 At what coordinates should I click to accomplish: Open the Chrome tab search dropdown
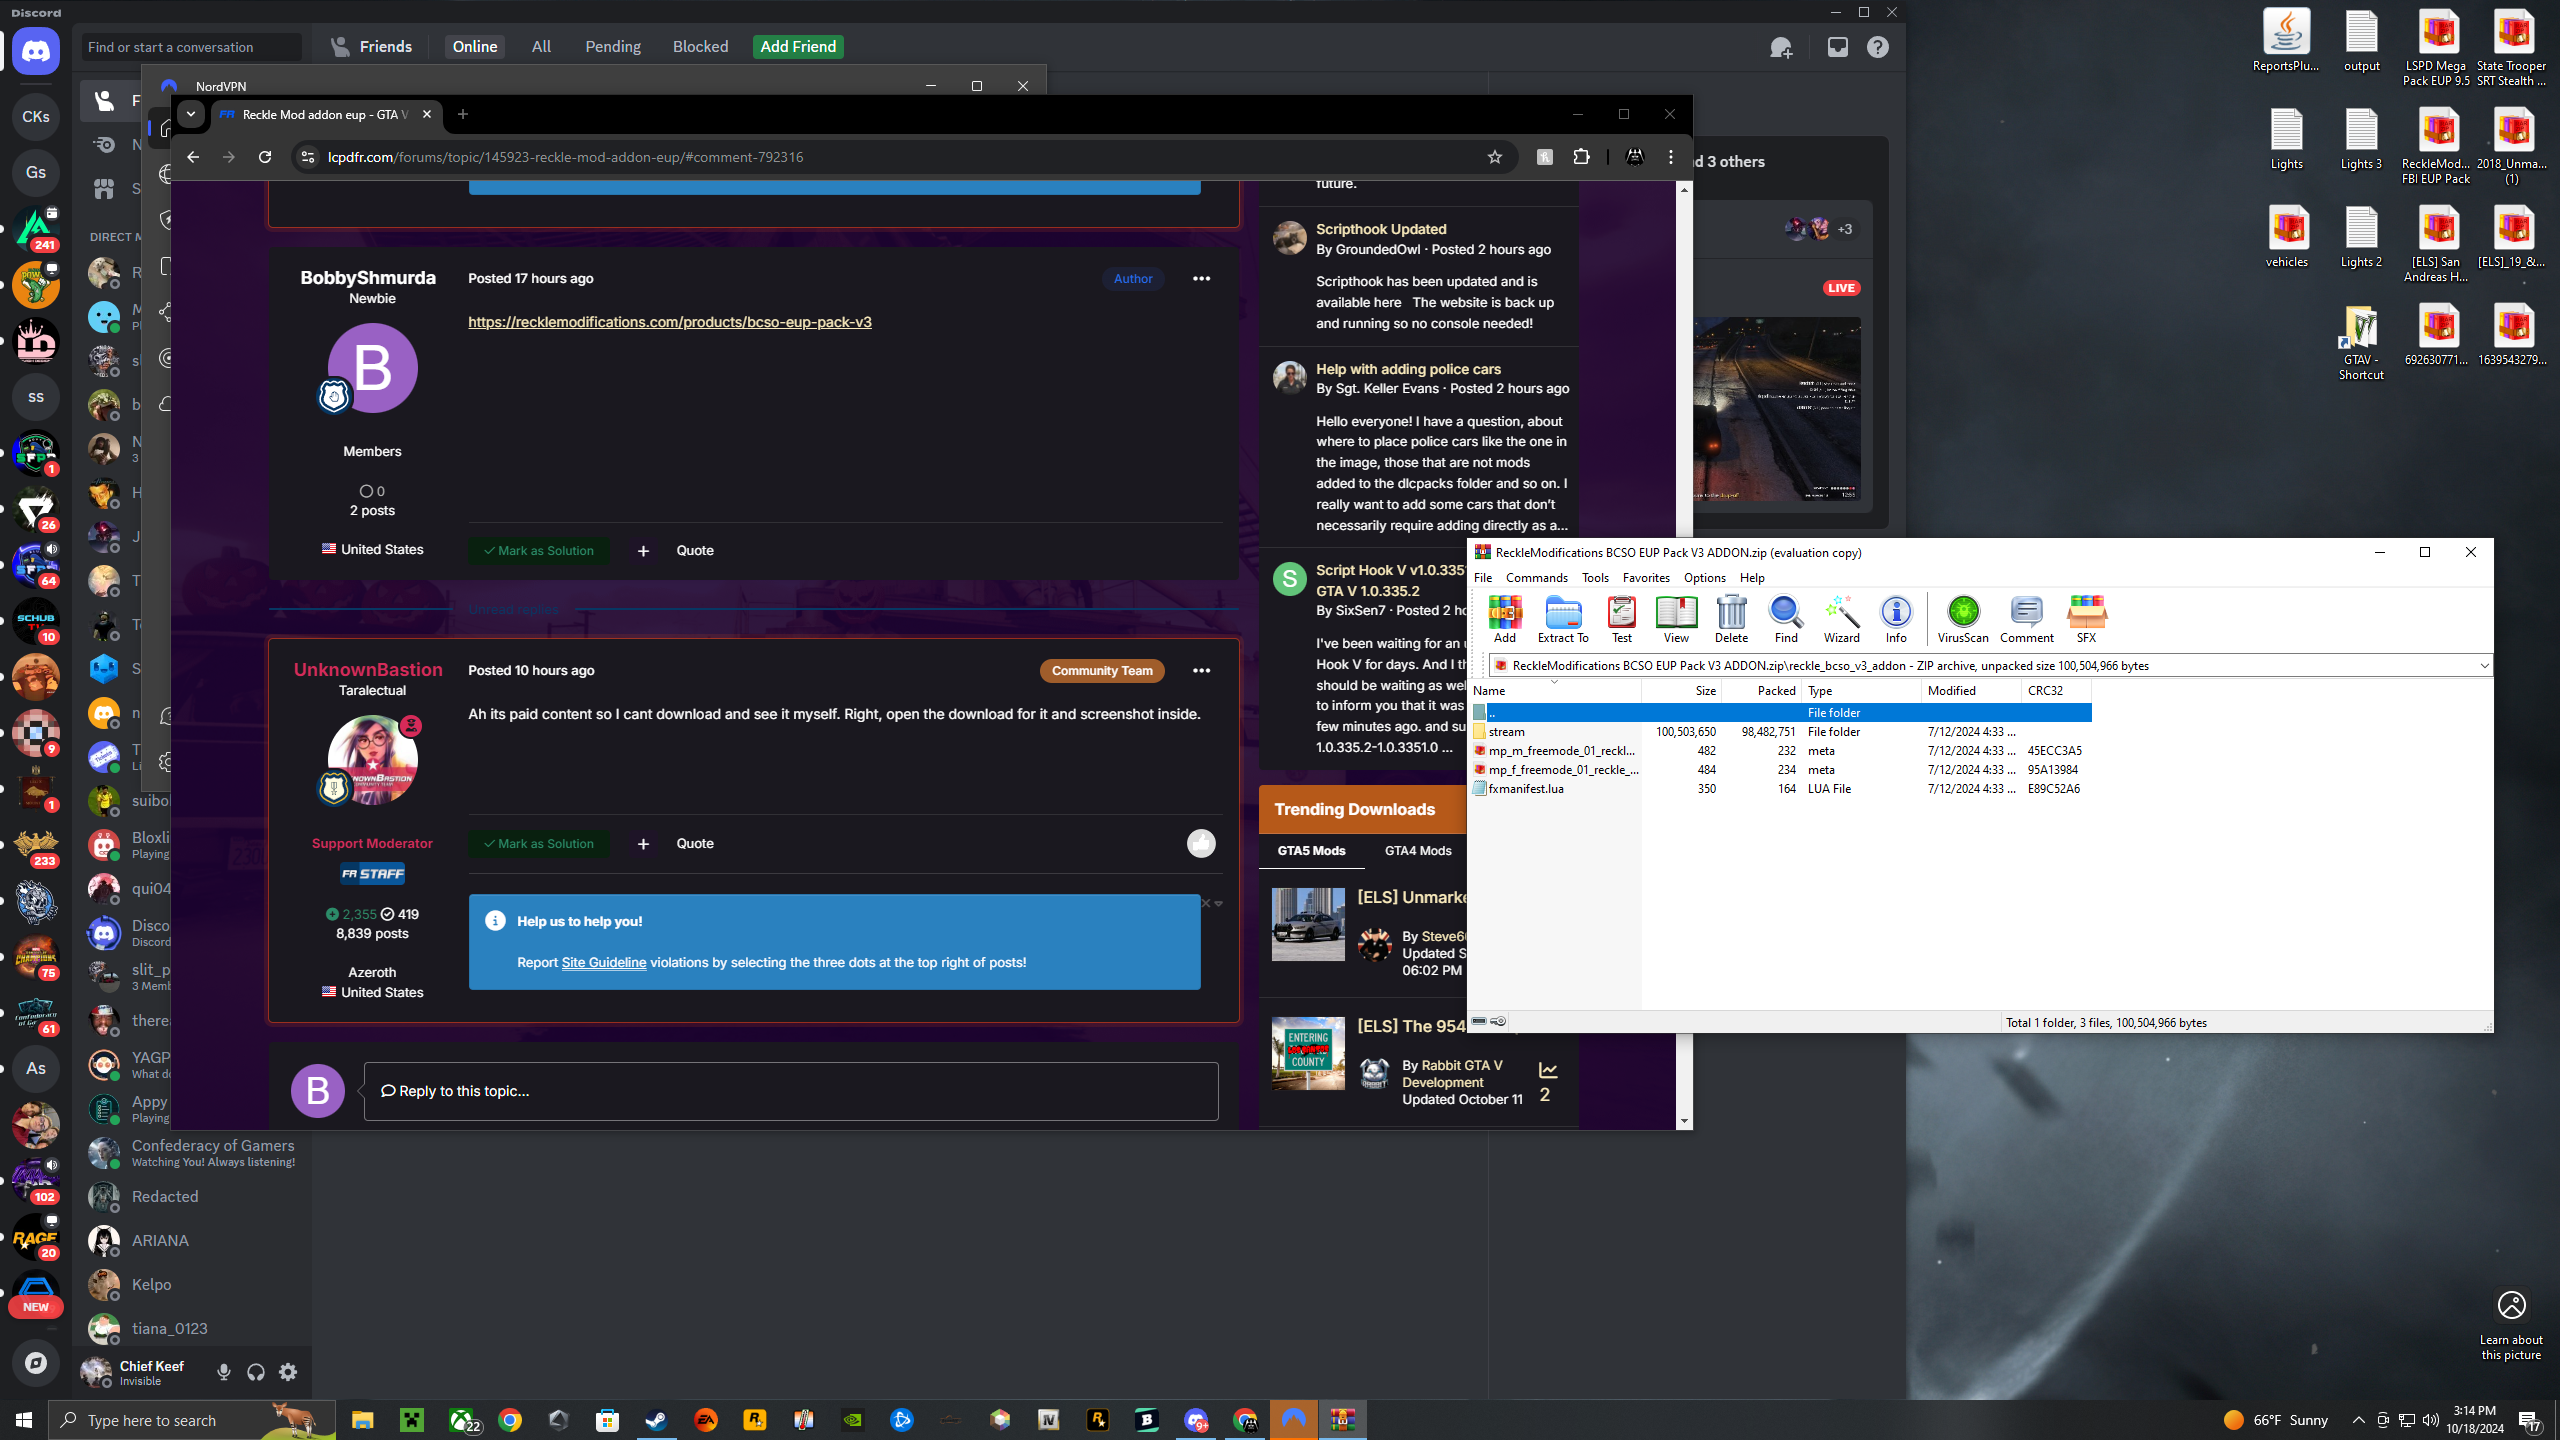[x=190, y=114]
